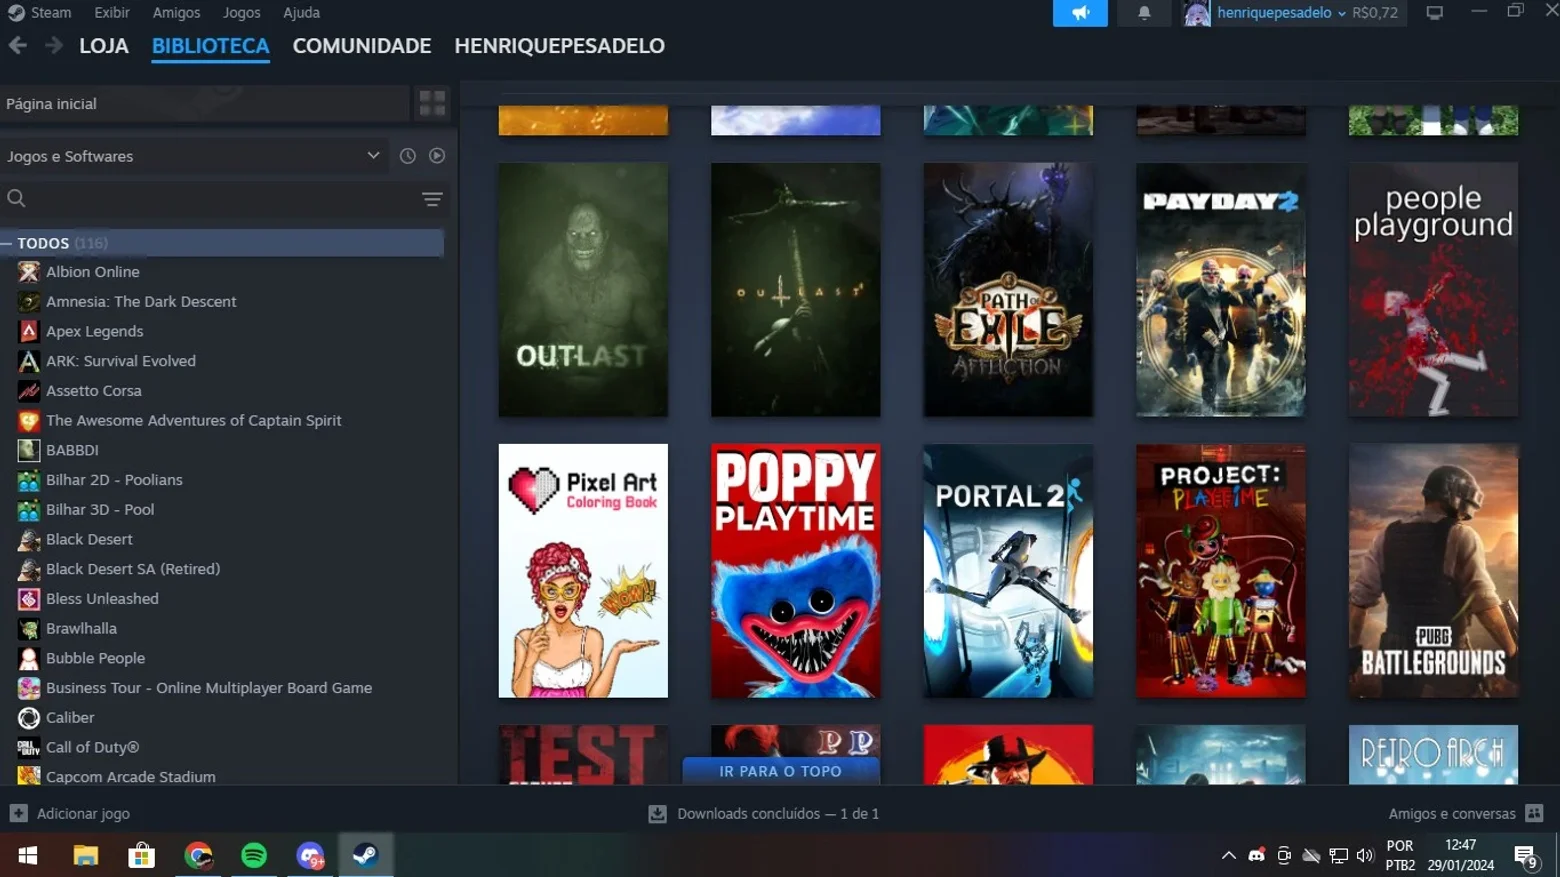
Task: Click IR PARA O TOPO button
Action: (781, 771)
